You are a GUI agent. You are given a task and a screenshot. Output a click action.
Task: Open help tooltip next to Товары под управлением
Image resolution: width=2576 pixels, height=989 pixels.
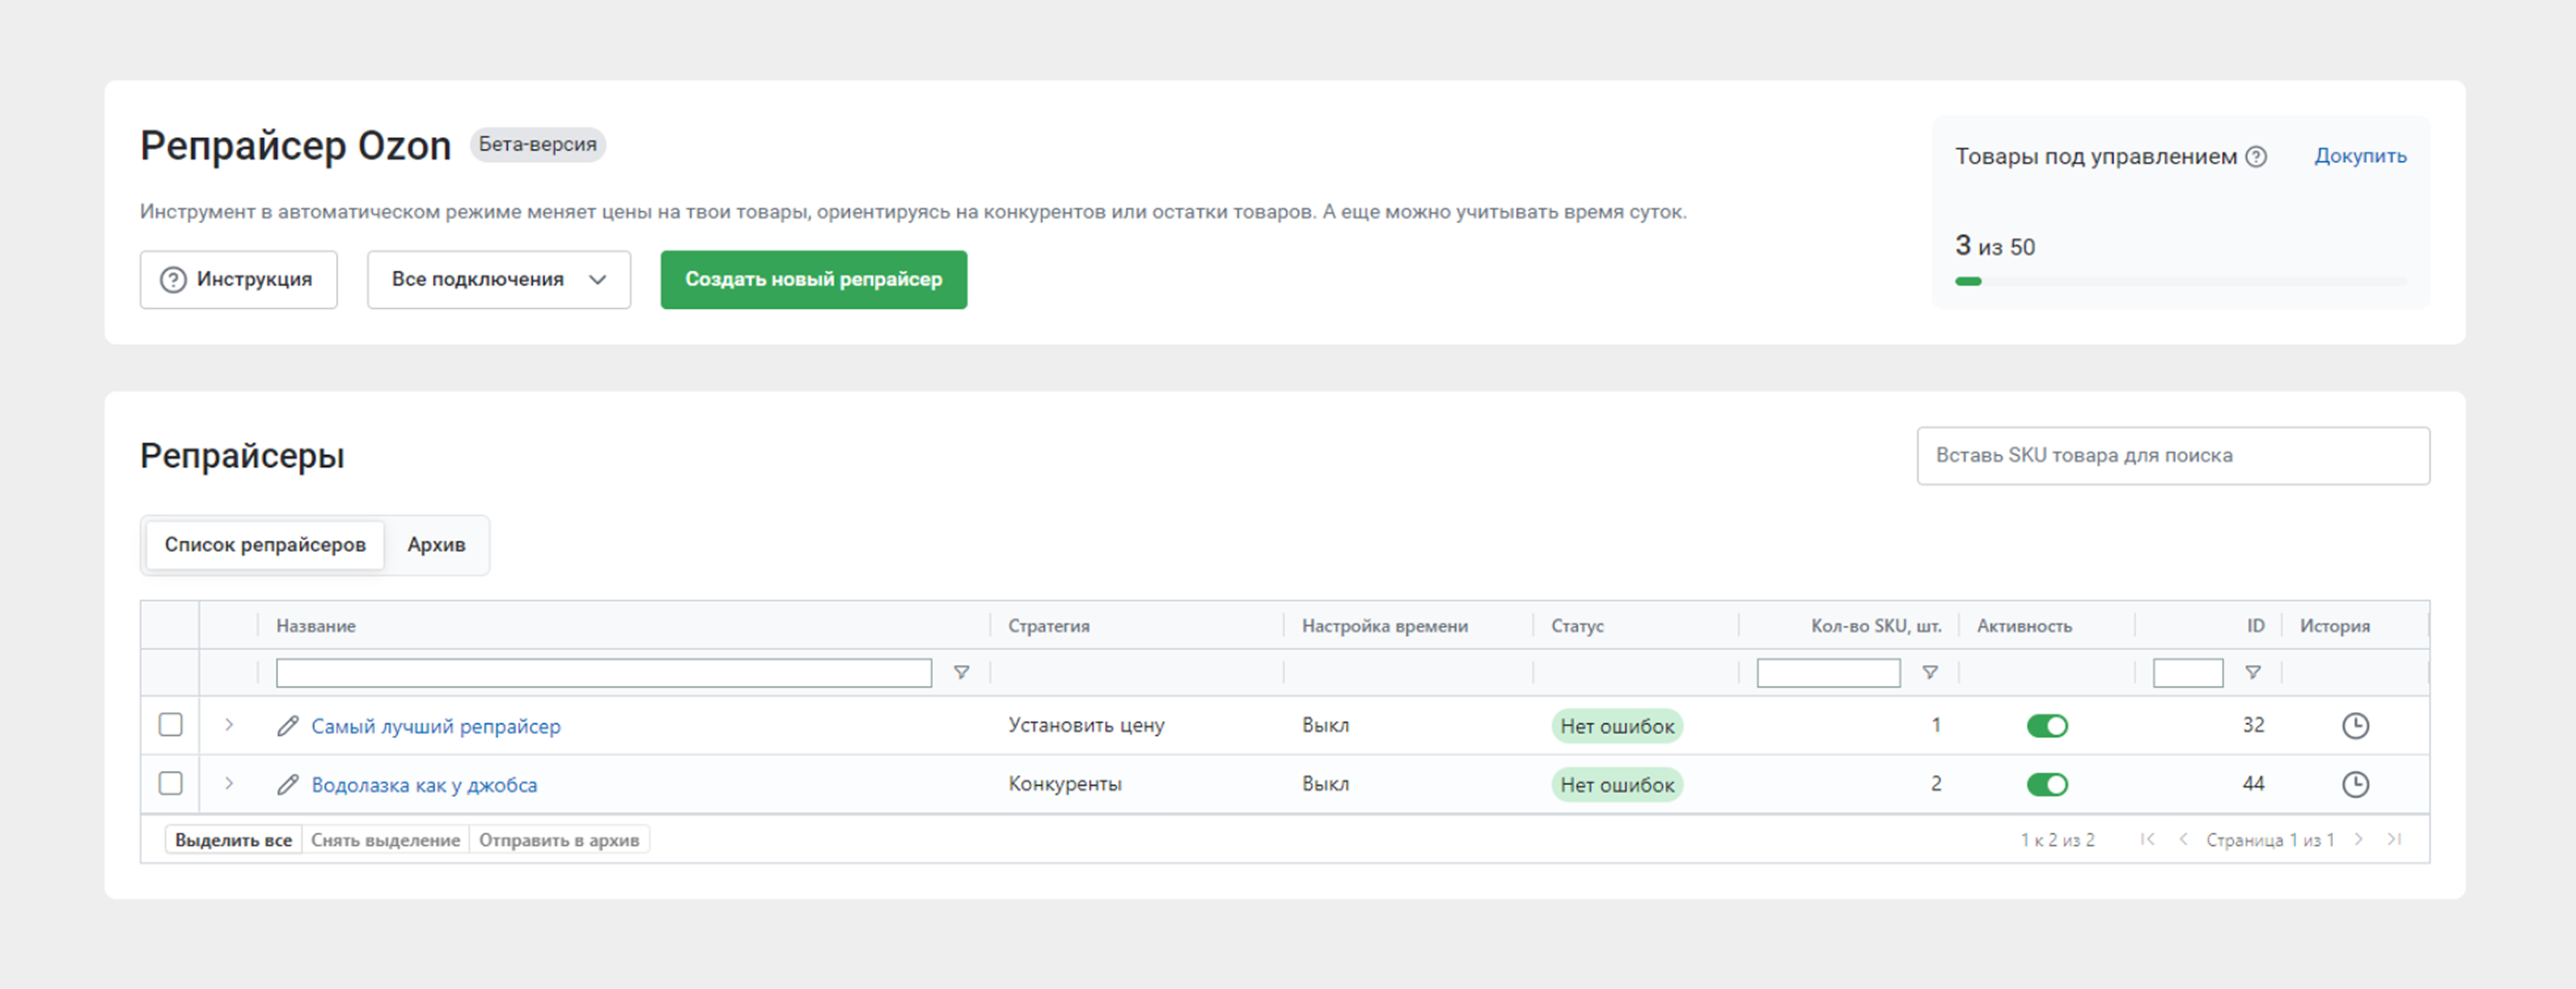[2256, 157]
